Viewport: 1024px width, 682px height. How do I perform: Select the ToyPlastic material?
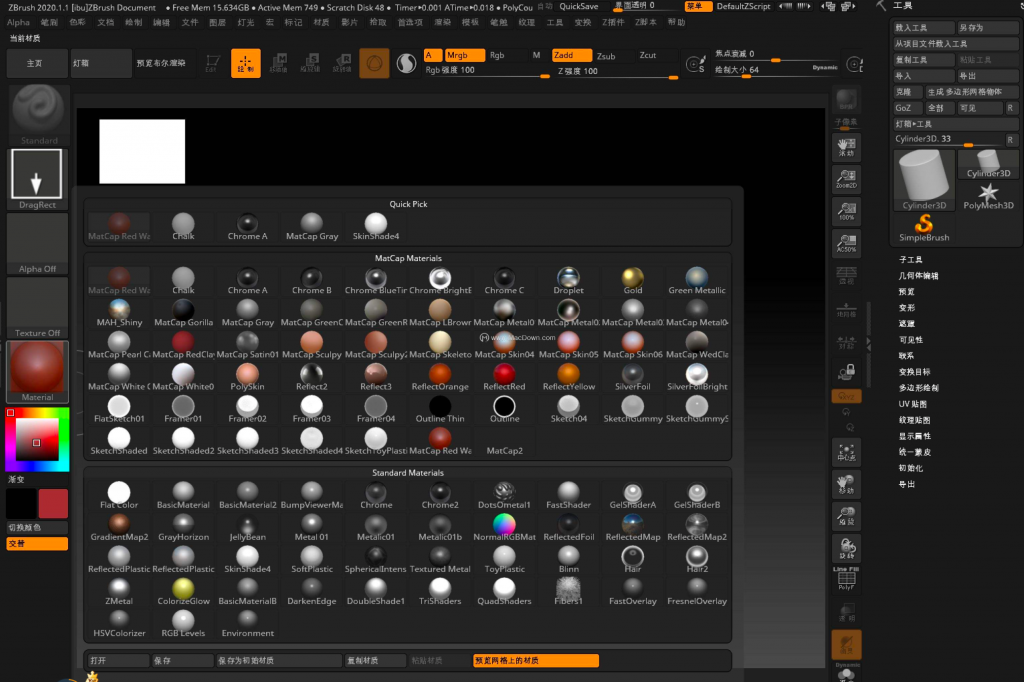tap(504, 559)
